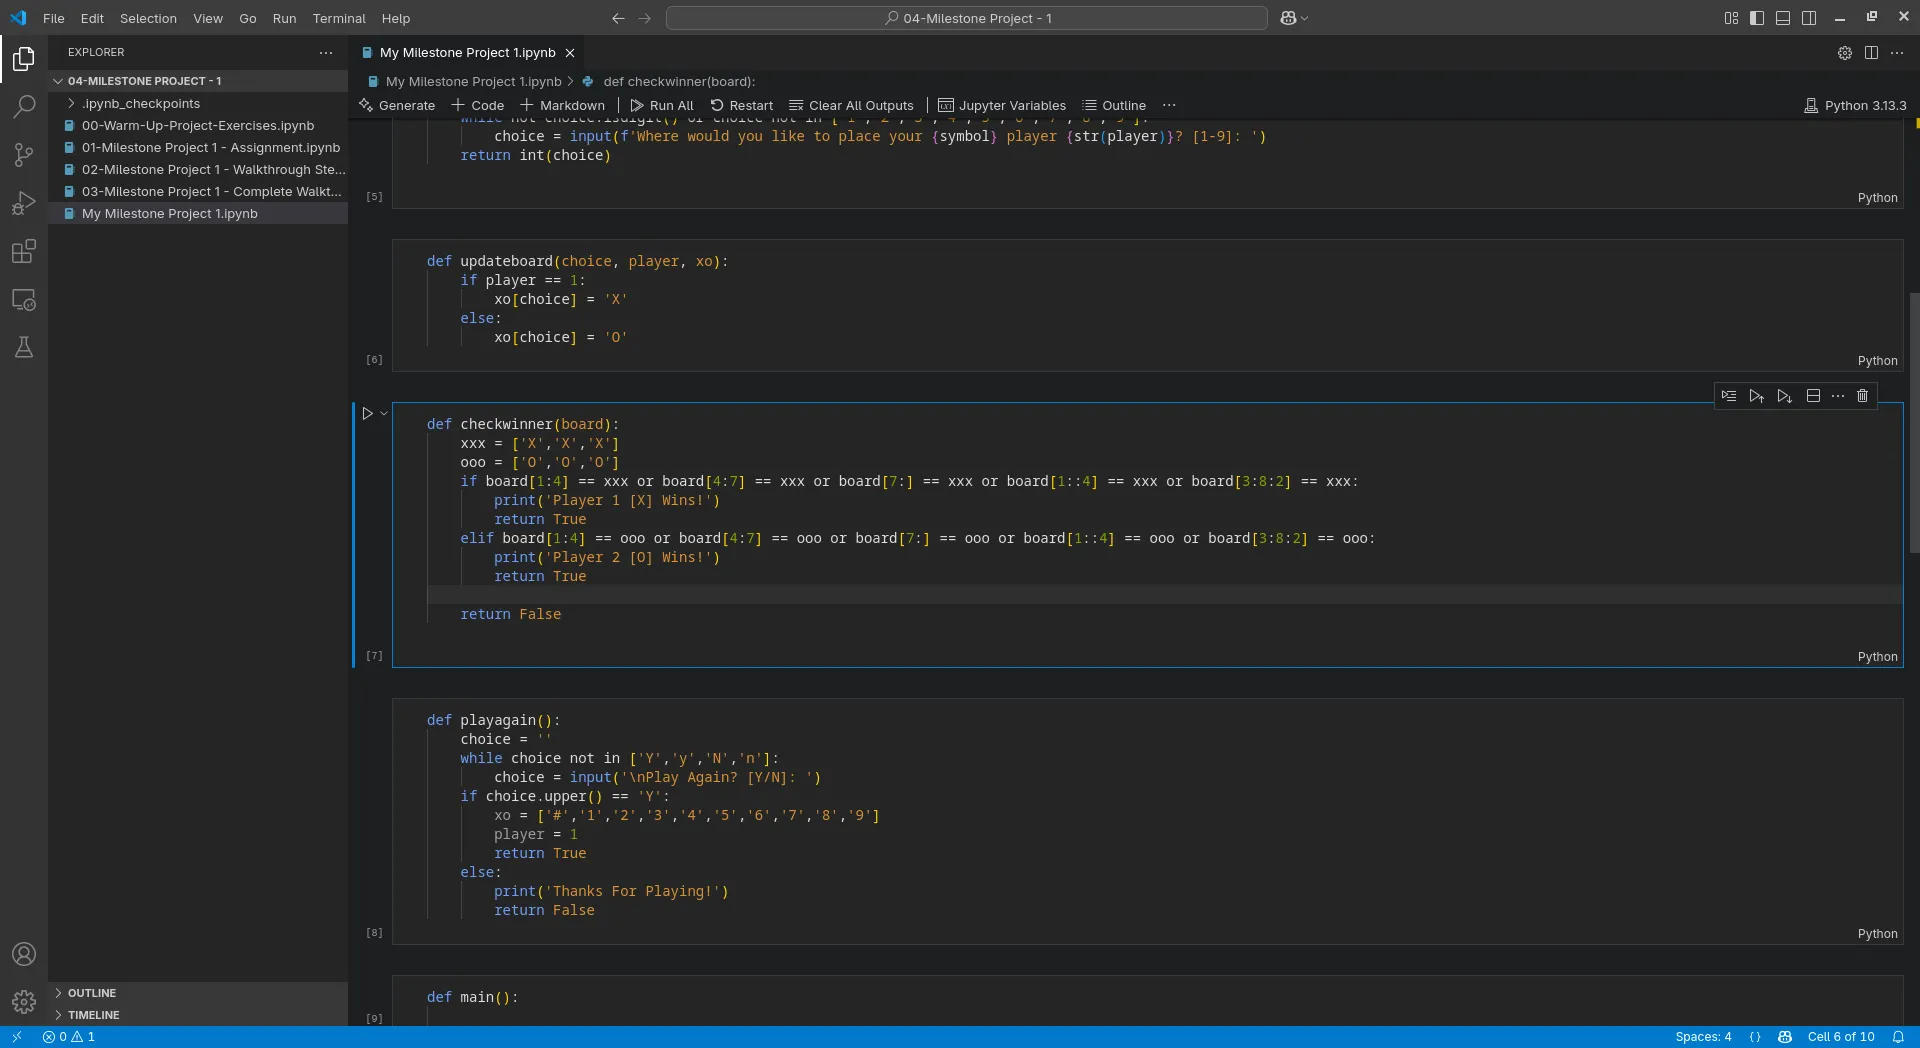This screenshot has width=1920, height=1048.
Task: Open the Edit menu
Action: point(92,18)
